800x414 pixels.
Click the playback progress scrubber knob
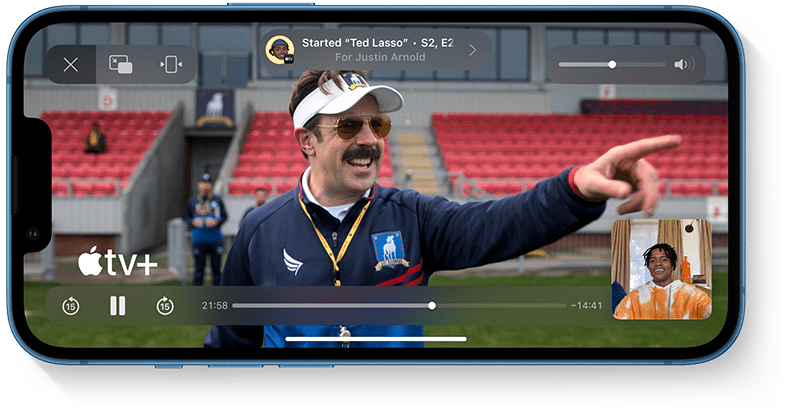432,306
